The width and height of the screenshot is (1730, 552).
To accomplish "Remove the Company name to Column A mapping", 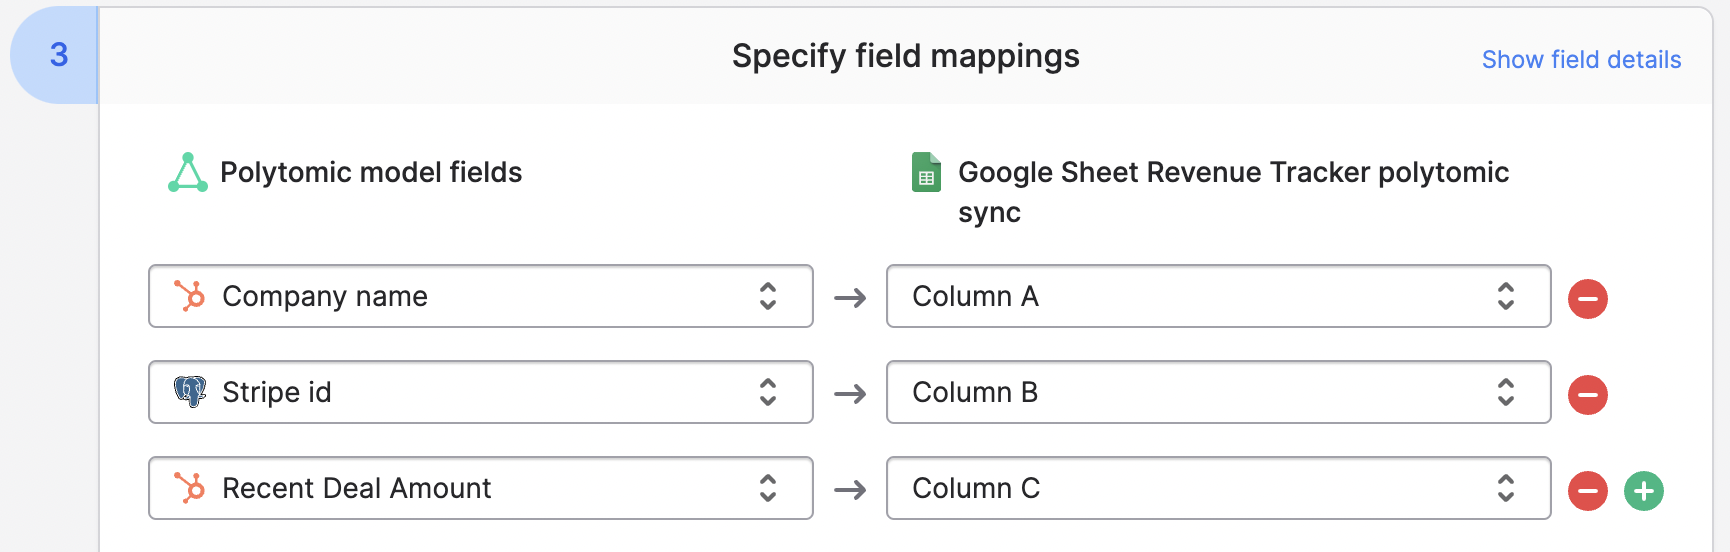I will coord(1587,298).
